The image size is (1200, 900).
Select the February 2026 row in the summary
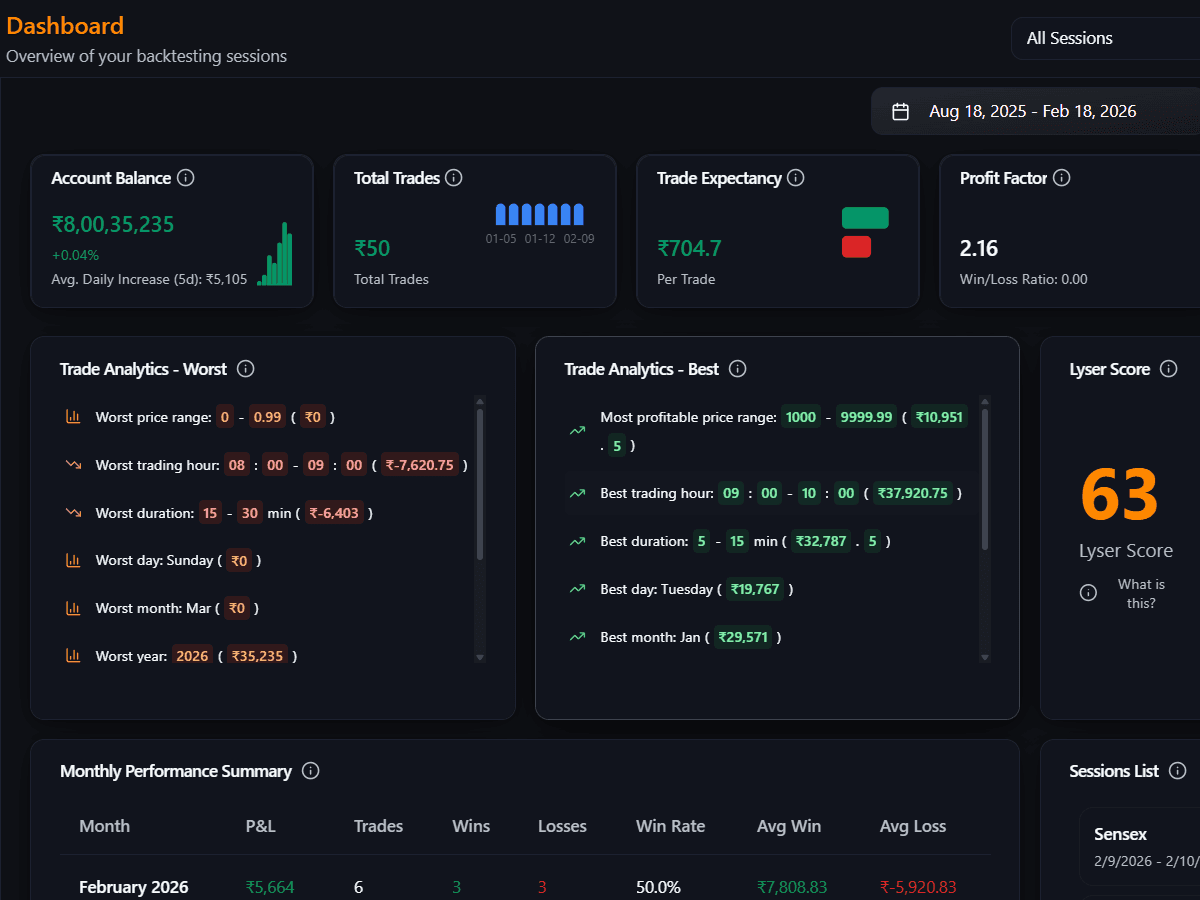pyautogui.click(x=134, y=887)
